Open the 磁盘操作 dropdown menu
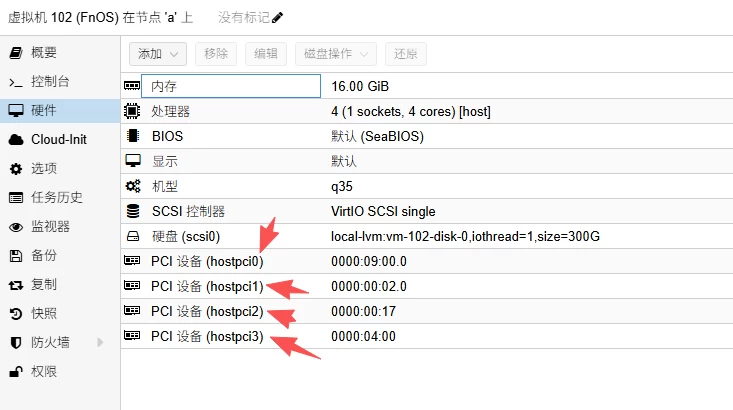Screen dimensions: 733x410 click(337, 54)
